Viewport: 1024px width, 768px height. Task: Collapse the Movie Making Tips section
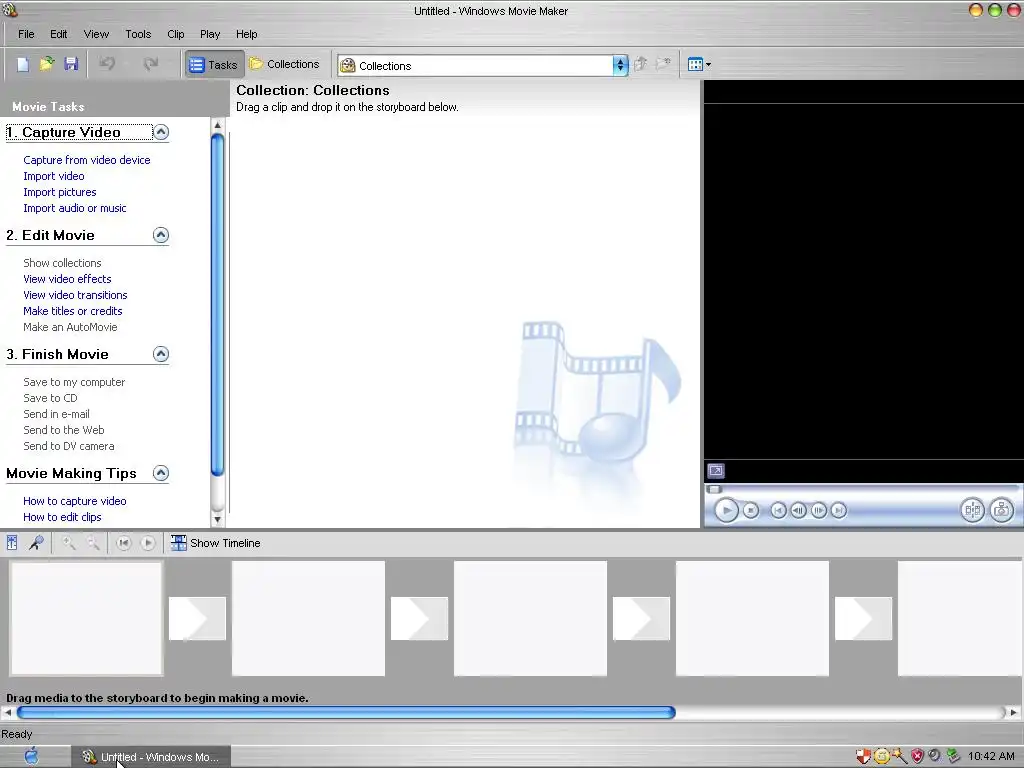(161, 473)
